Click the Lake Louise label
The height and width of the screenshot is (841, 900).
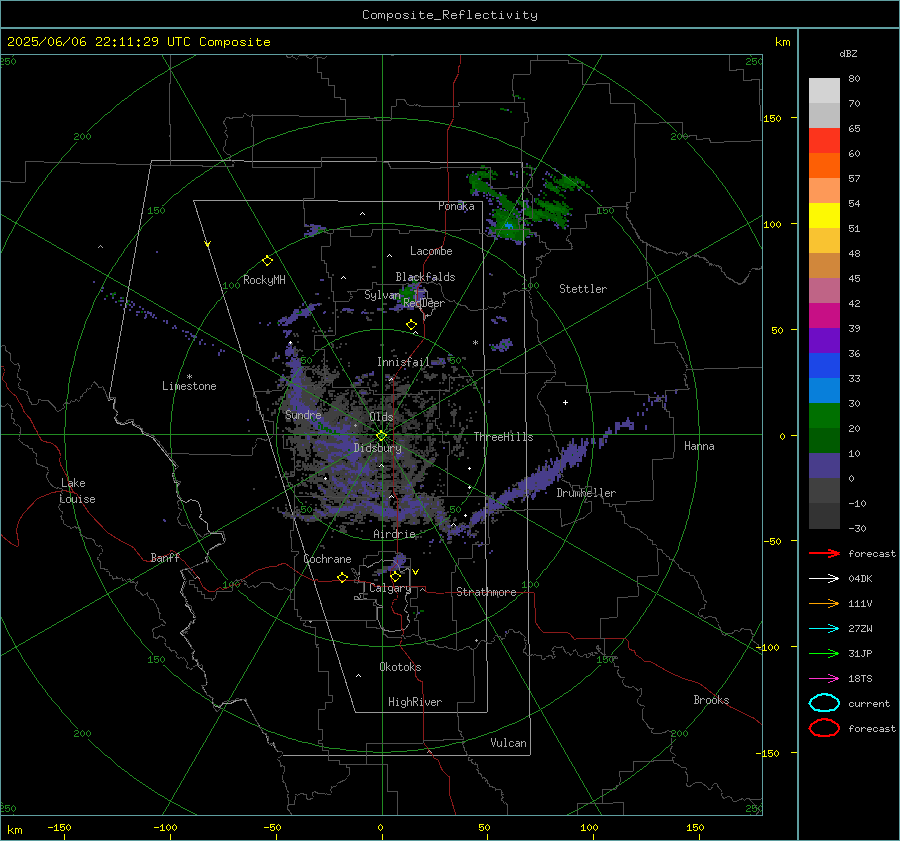point(77,491)
